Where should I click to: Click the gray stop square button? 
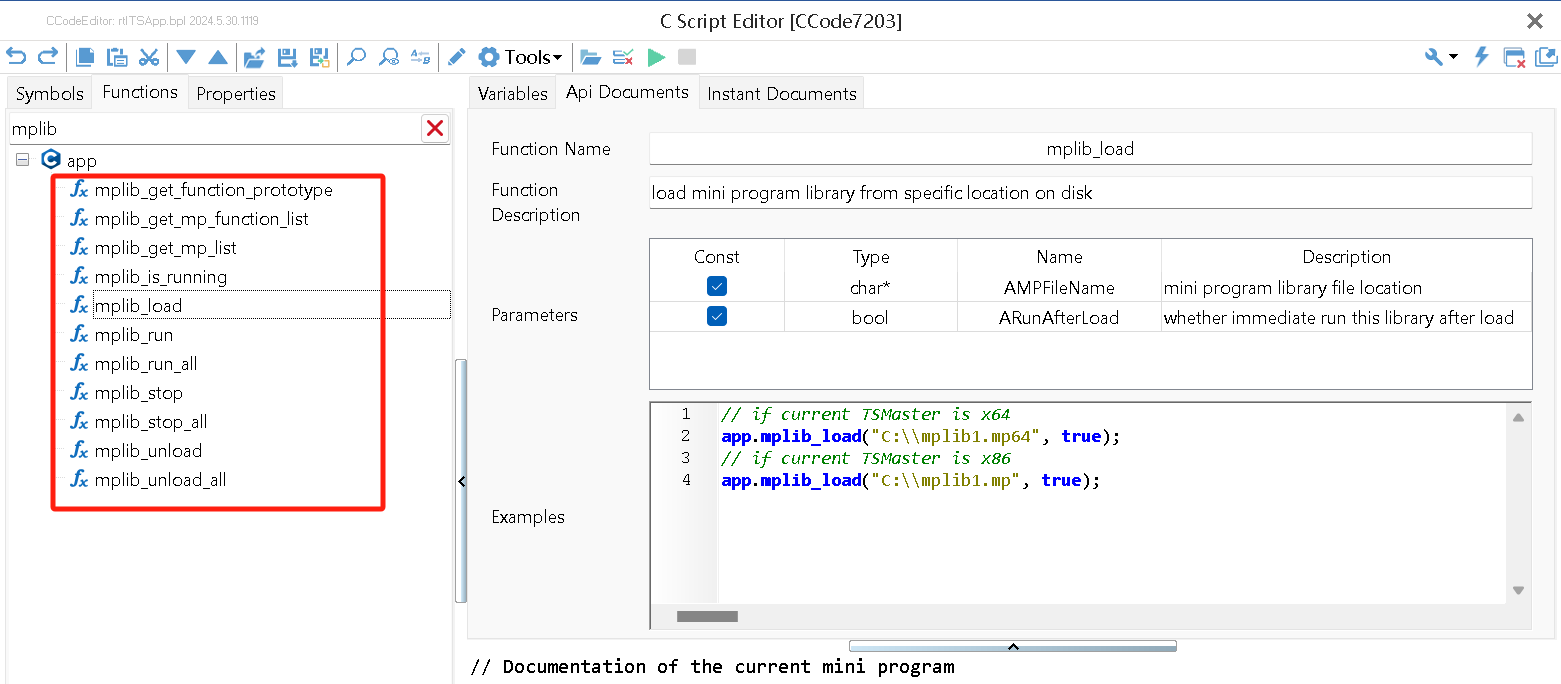[687, 57]
